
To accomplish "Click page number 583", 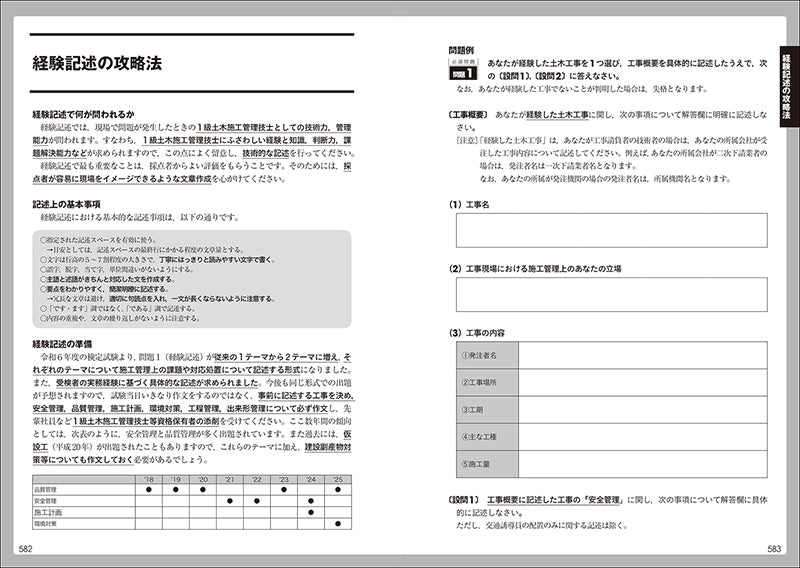I will [772, 549].
